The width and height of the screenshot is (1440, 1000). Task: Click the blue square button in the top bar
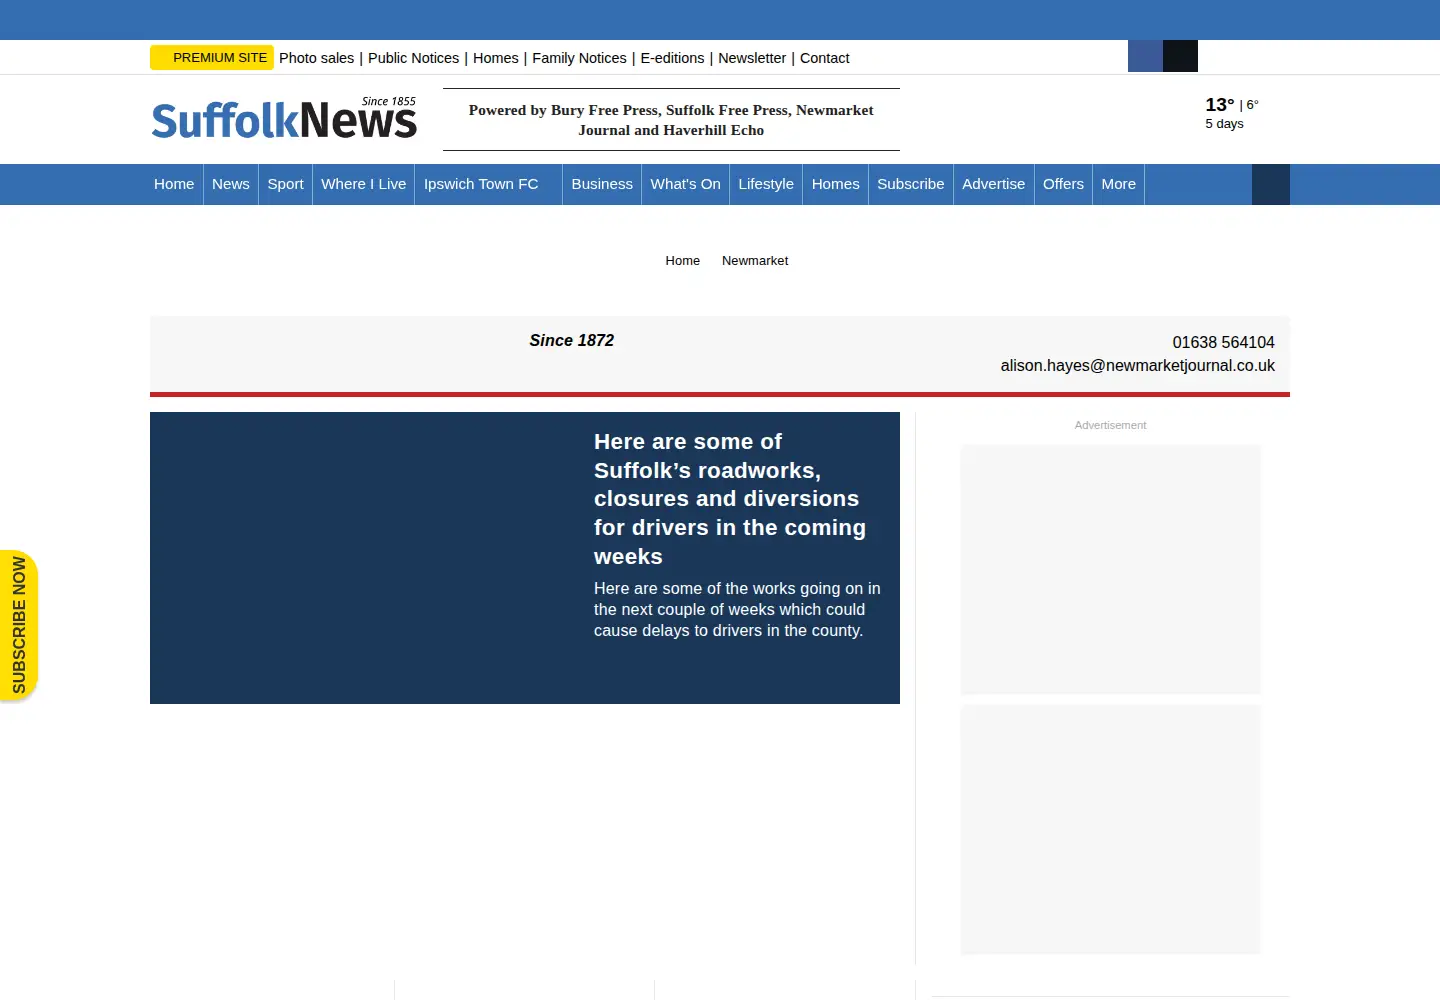pos(1145,56)
